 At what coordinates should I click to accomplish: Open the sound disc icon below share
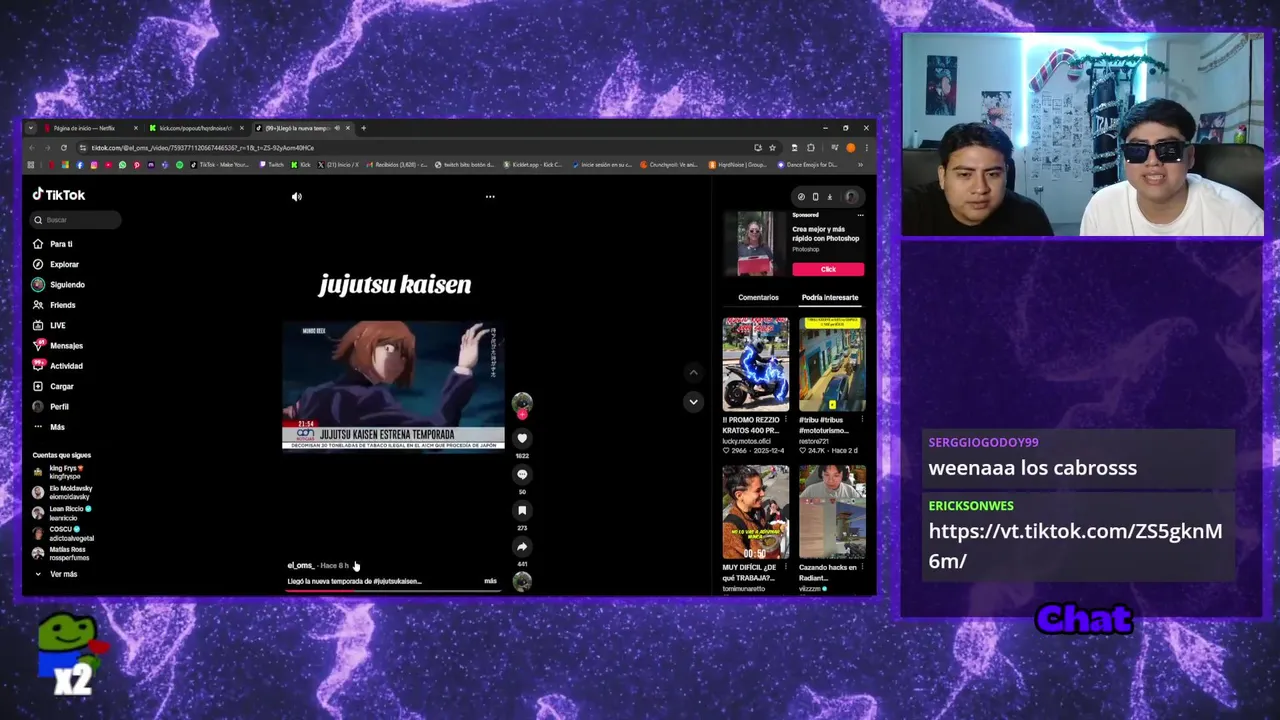point(522,582)
